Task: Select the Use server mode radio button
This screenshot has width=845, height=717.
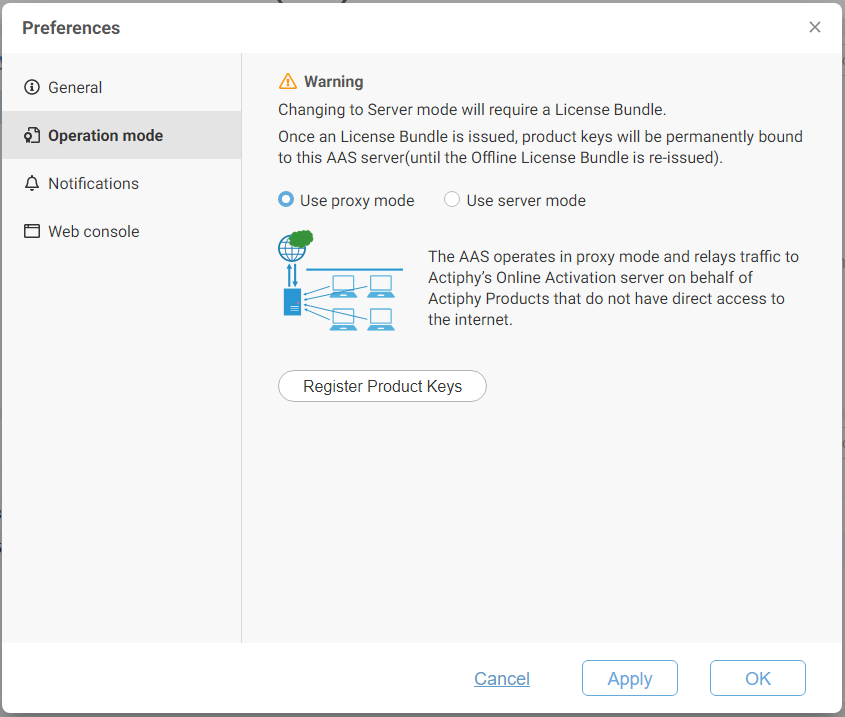Action: 452,199
